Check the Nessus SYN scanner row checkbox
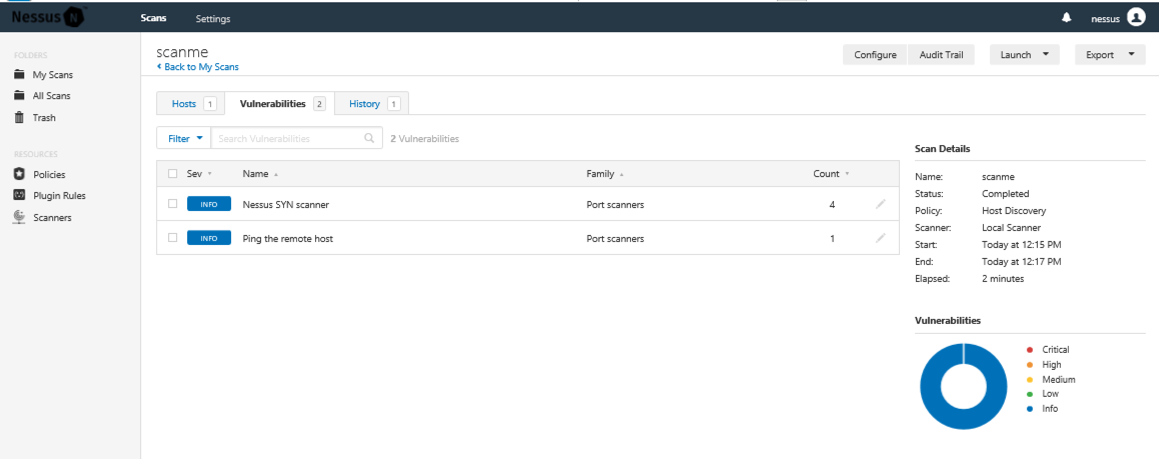 [173, 204]
